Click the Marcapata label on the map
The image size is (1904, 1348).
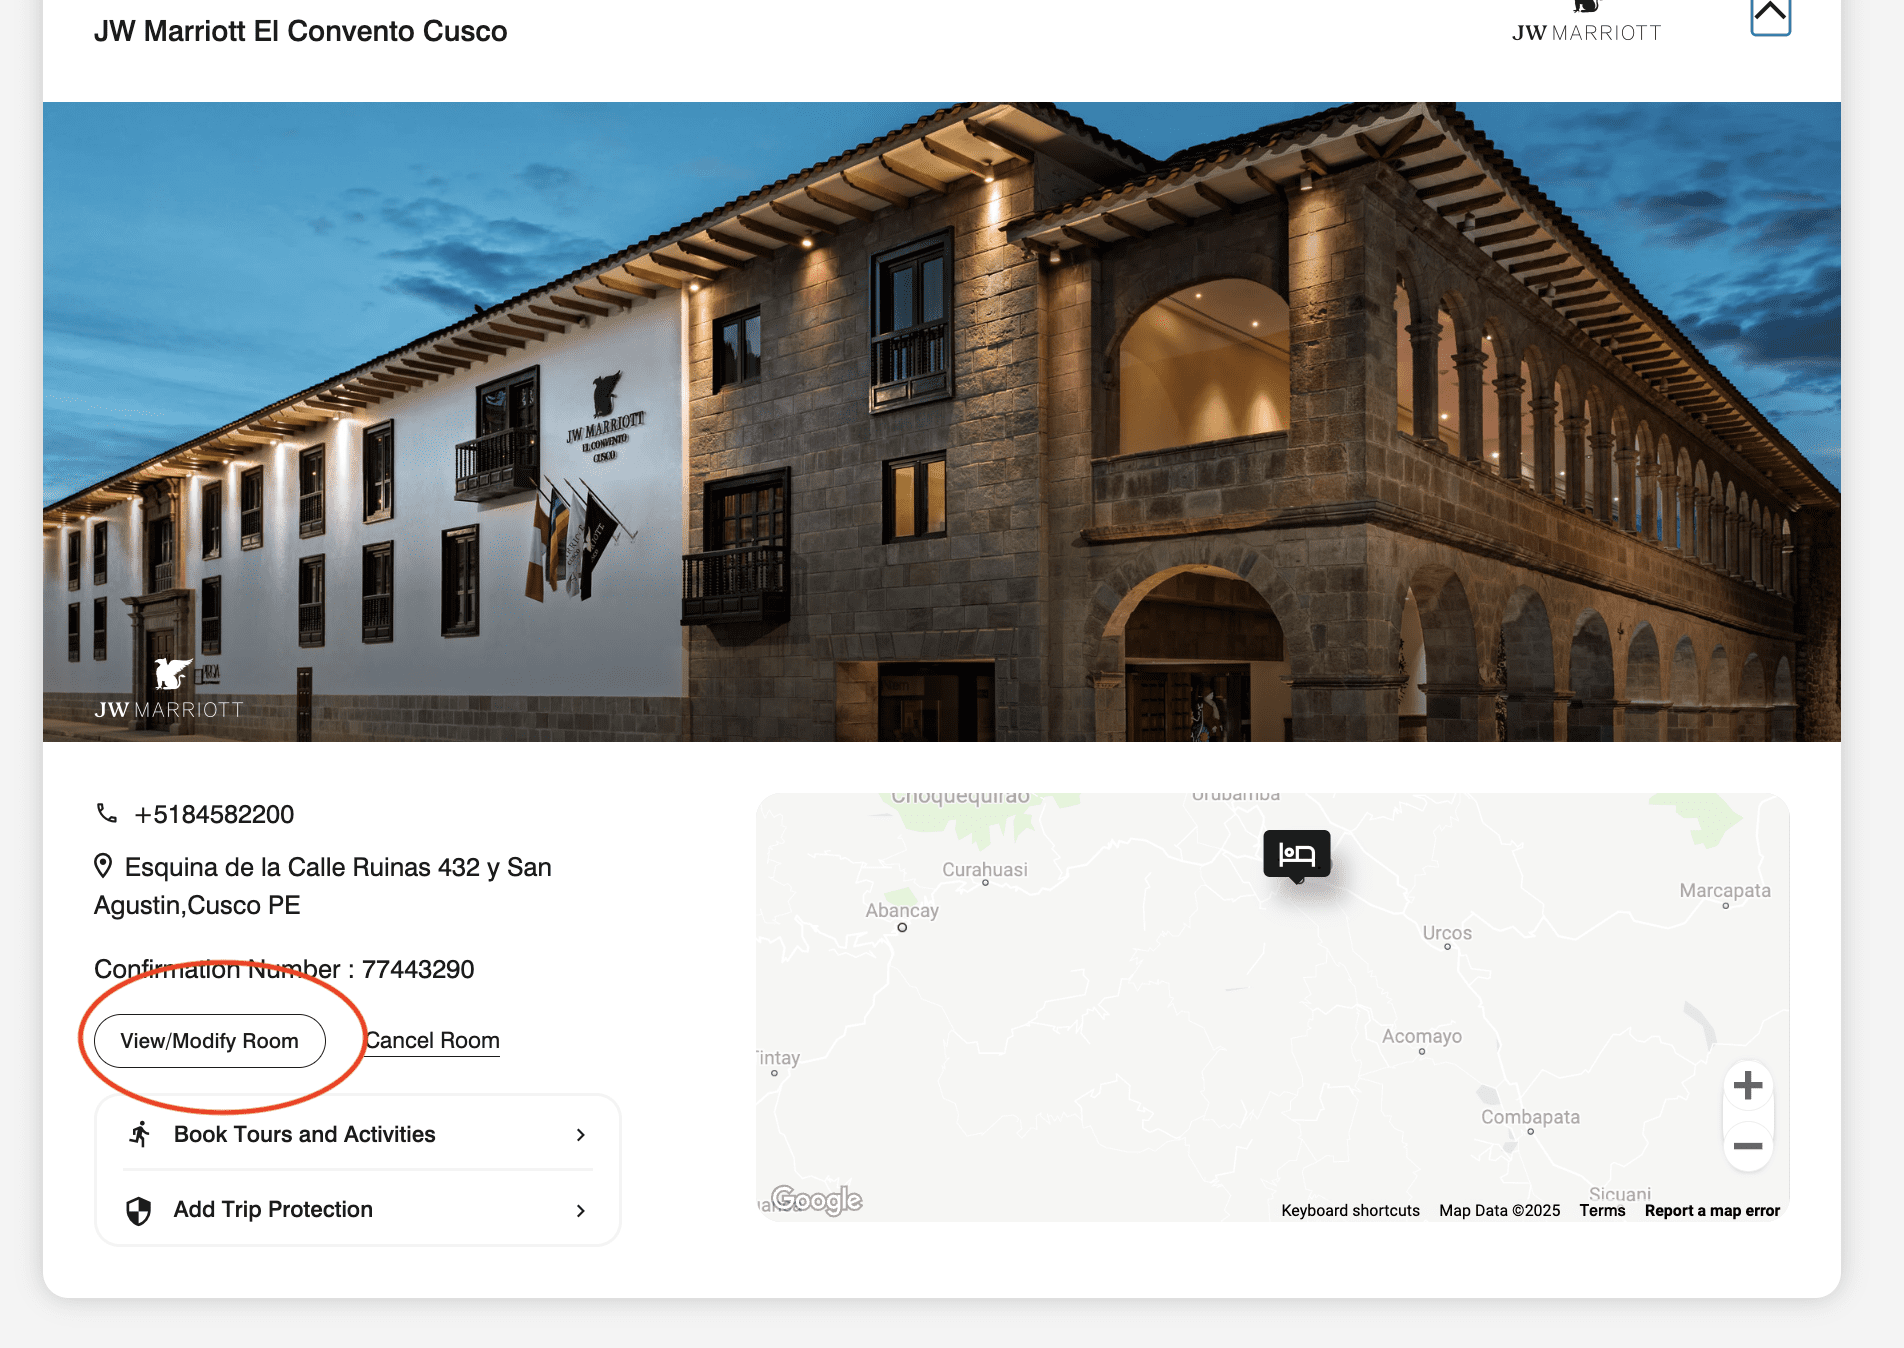[1725, 890]
